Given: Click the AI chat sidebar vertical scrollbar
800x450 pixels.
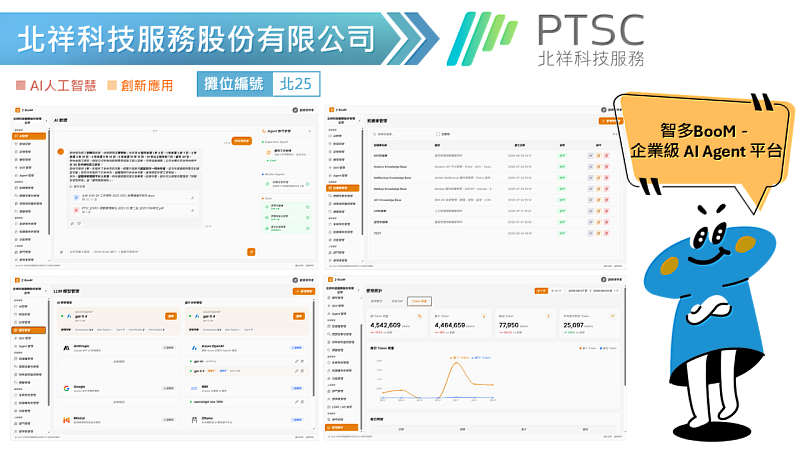Looking at the screenshot, I should tap(49, 182).
